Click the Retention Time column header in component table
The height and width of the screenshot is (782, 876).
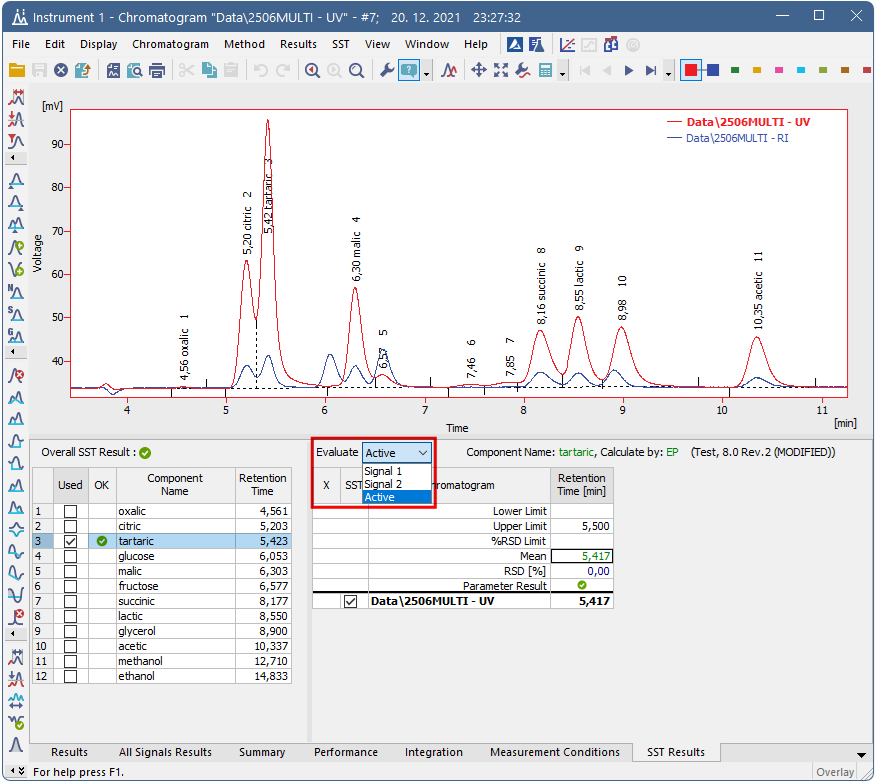tap(263, 485)
